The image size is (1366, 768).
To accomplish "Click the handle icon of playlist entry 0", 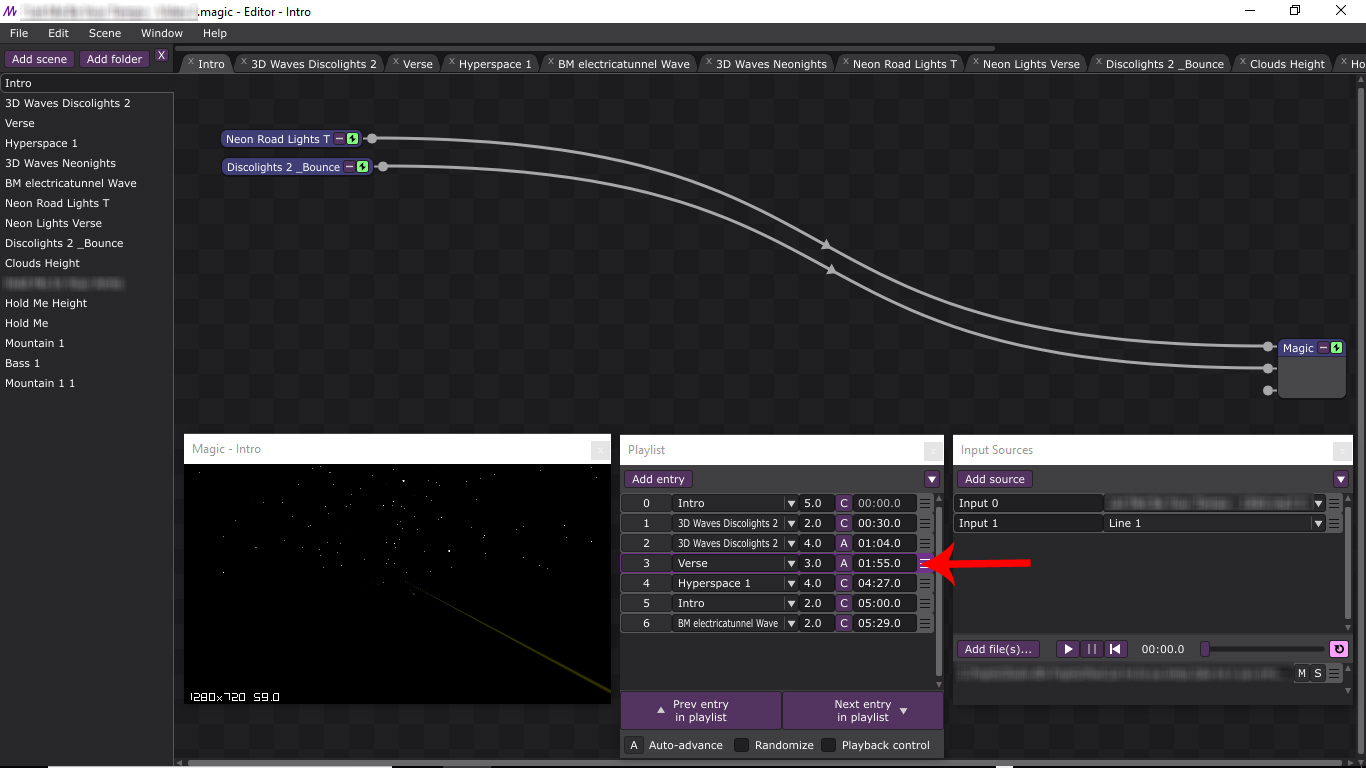I will click(x=926, y=503).
